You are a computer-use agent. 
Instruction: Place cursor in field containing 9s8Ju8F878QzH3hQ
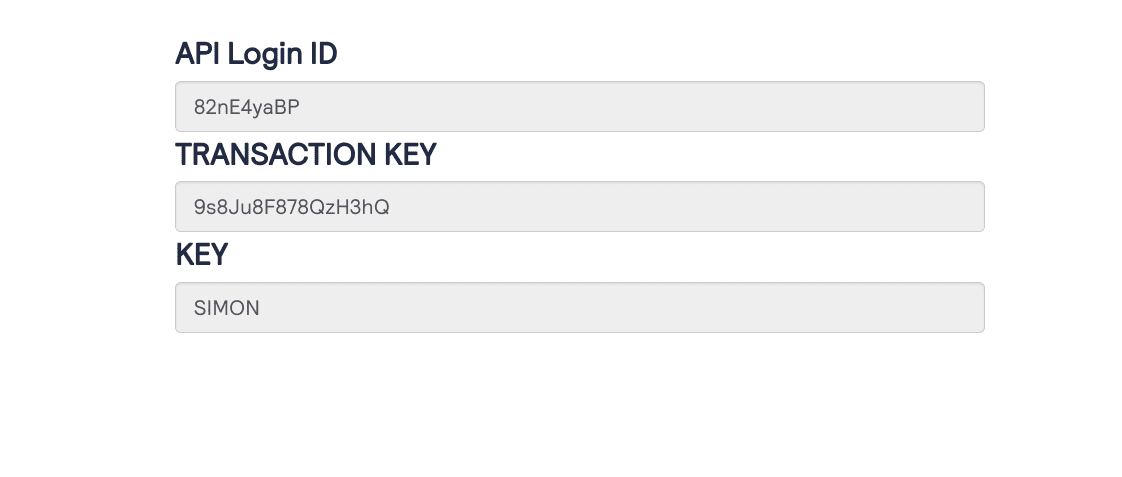[580, 207]
